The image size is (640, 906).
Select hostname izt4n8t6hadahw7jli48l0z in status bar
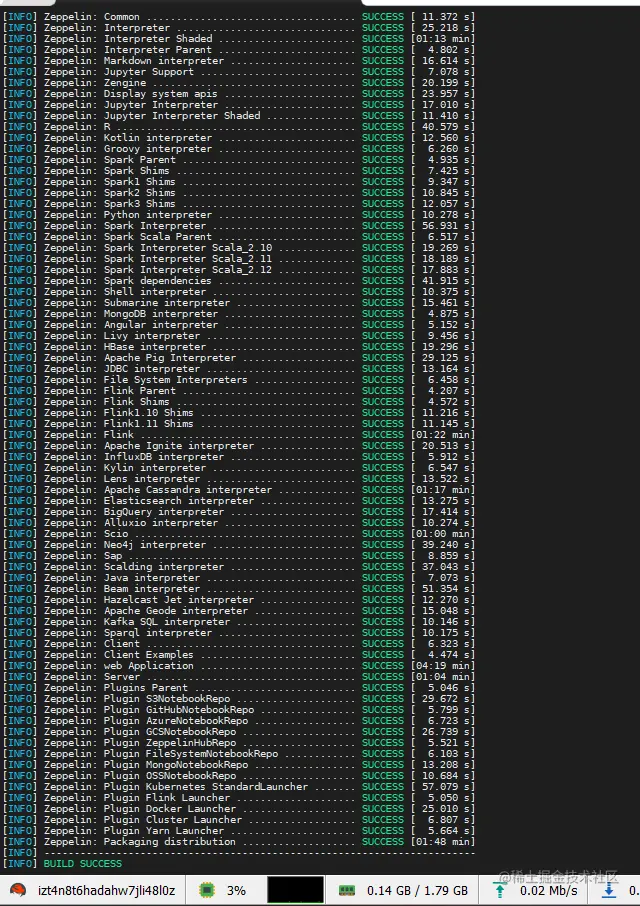107,890
